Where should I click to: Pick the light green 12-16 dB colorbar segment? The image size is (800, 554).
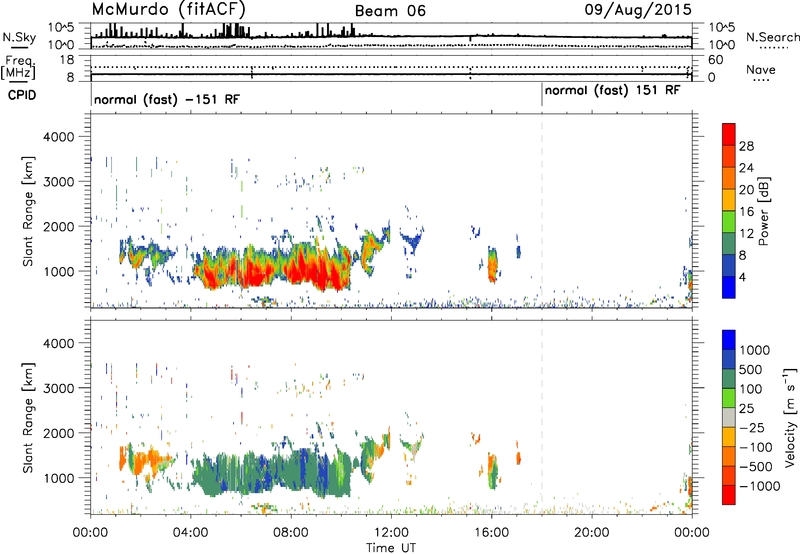click(729, 222)
